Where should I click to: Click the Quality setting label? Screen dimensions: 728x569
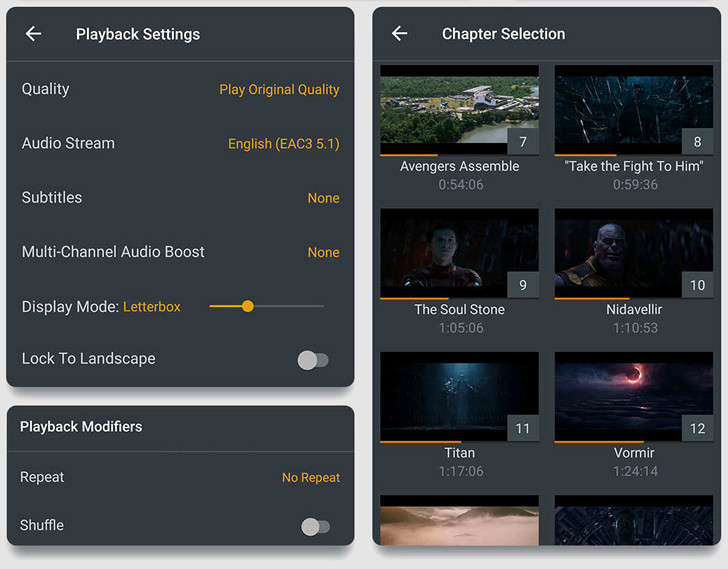click(46, 89)
